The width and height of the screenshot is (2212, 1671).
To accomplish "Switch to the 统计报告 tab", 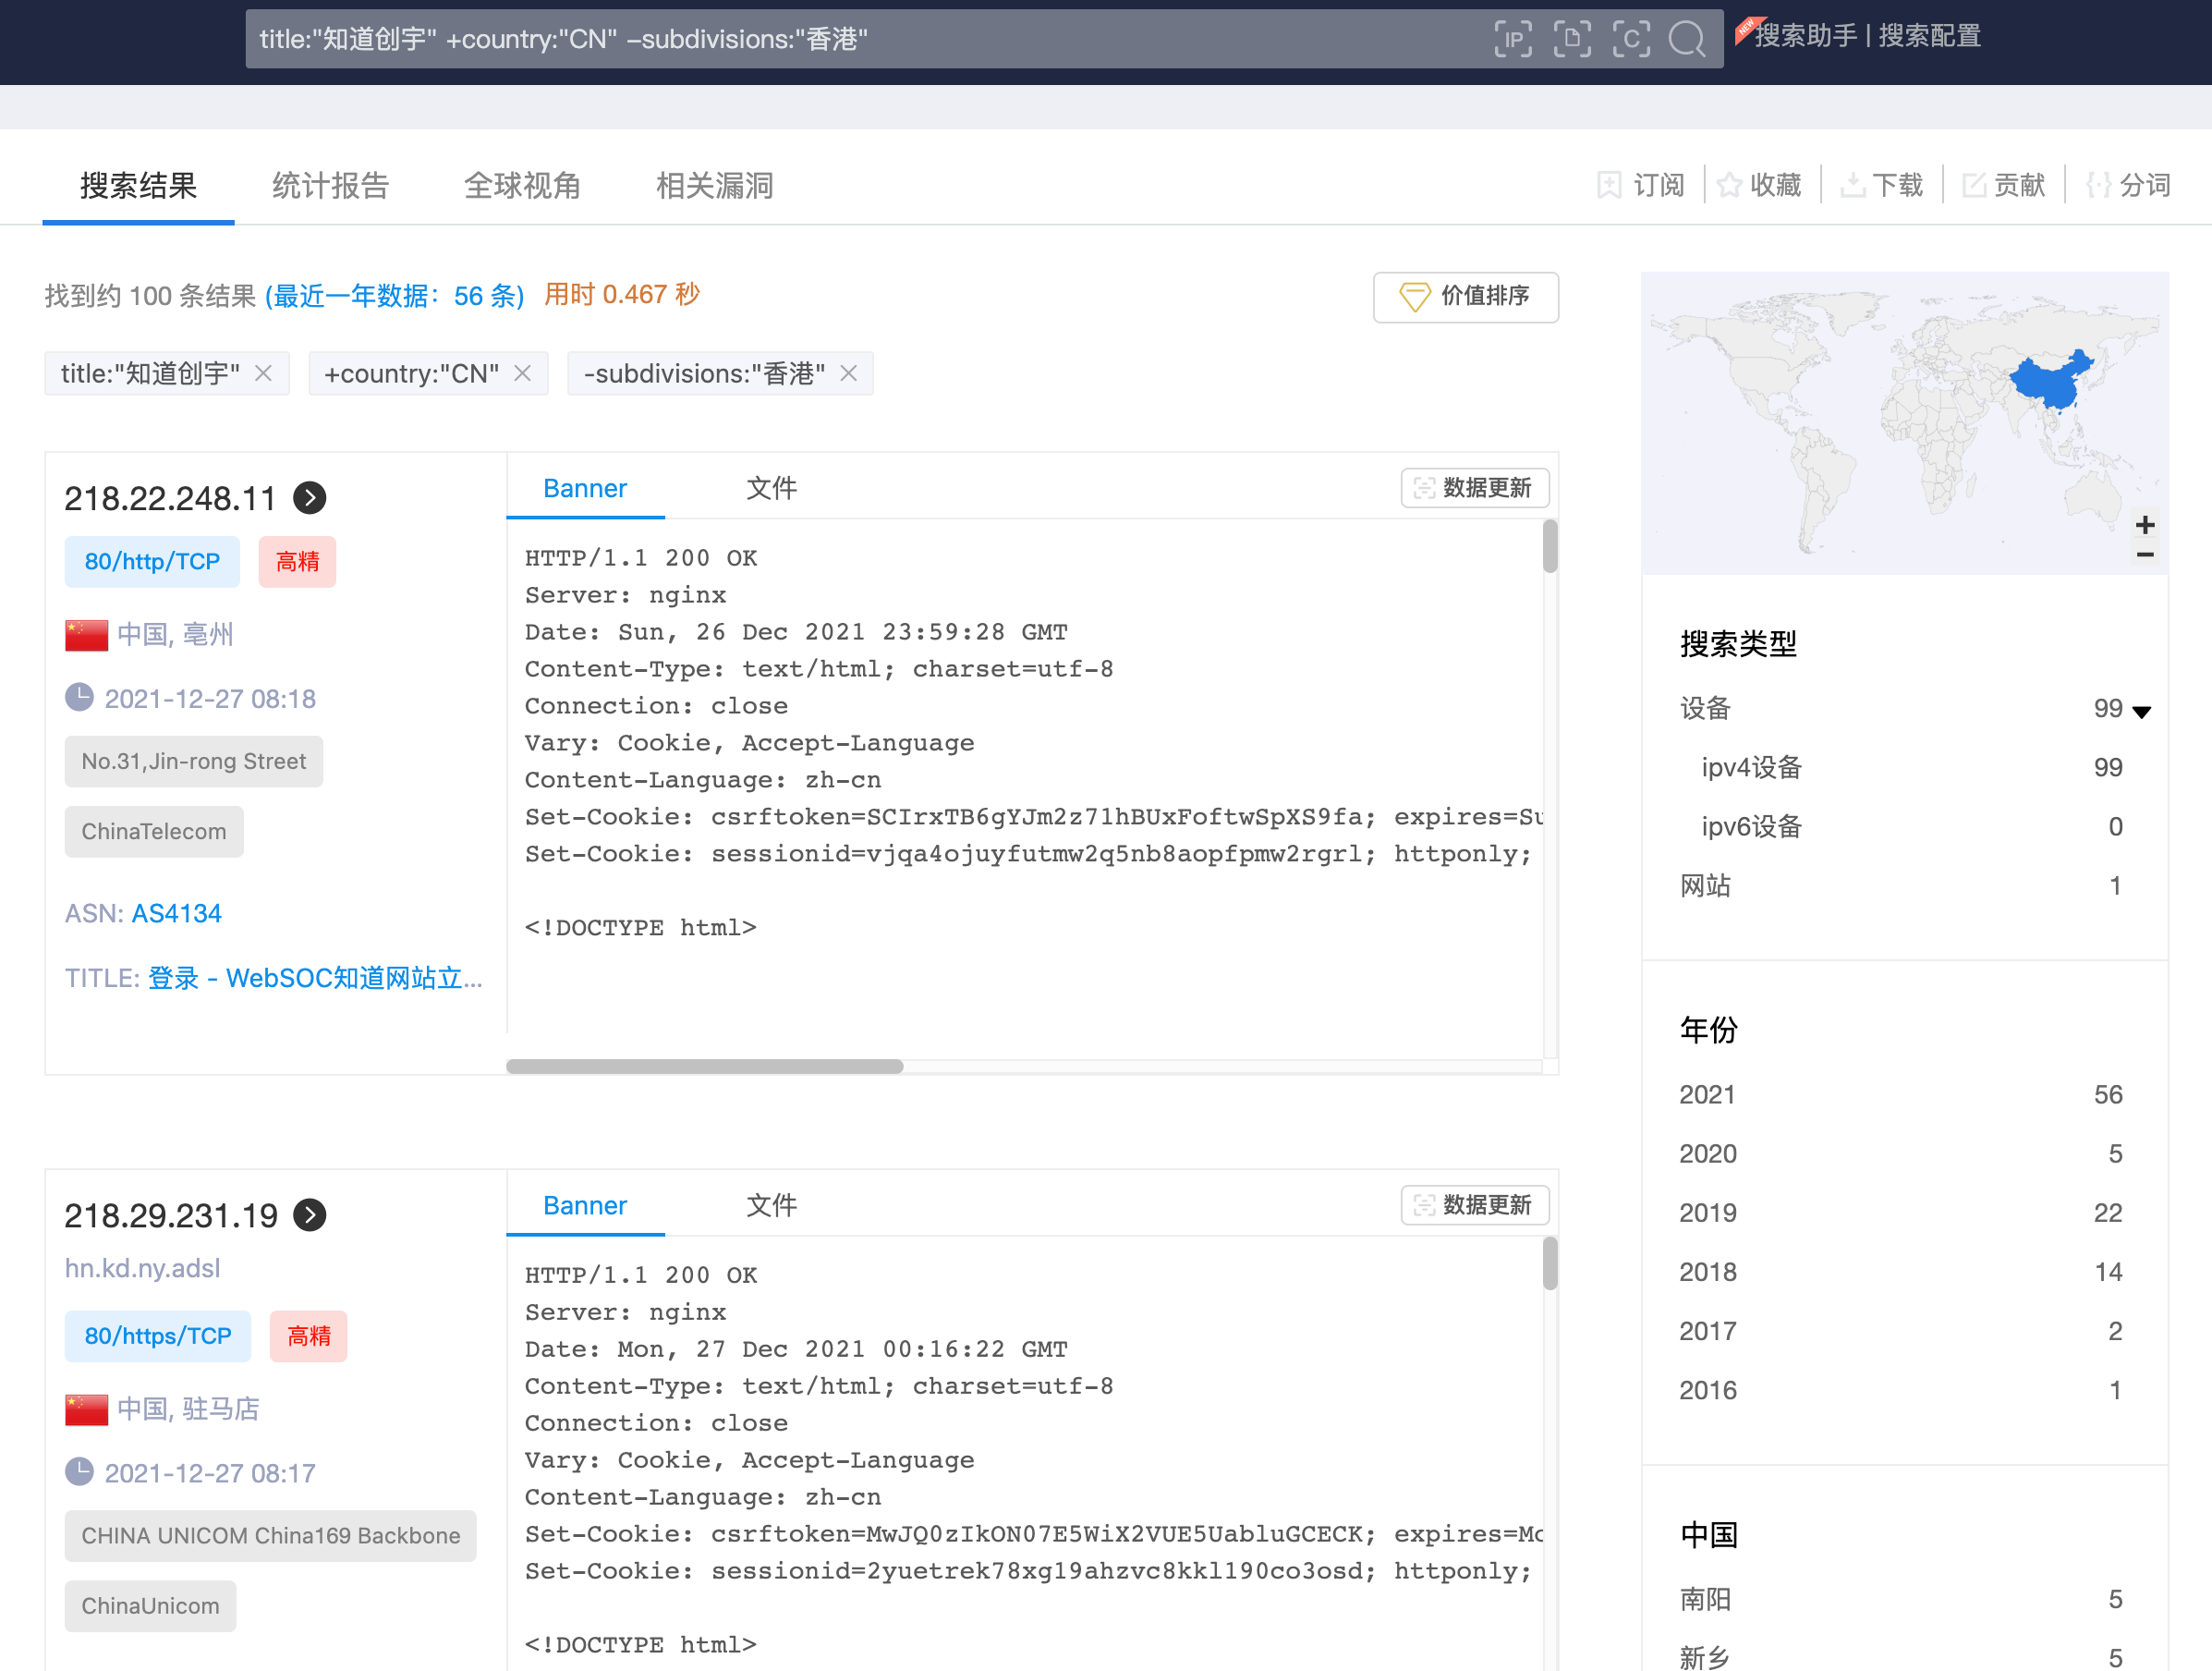I will 330,185.
